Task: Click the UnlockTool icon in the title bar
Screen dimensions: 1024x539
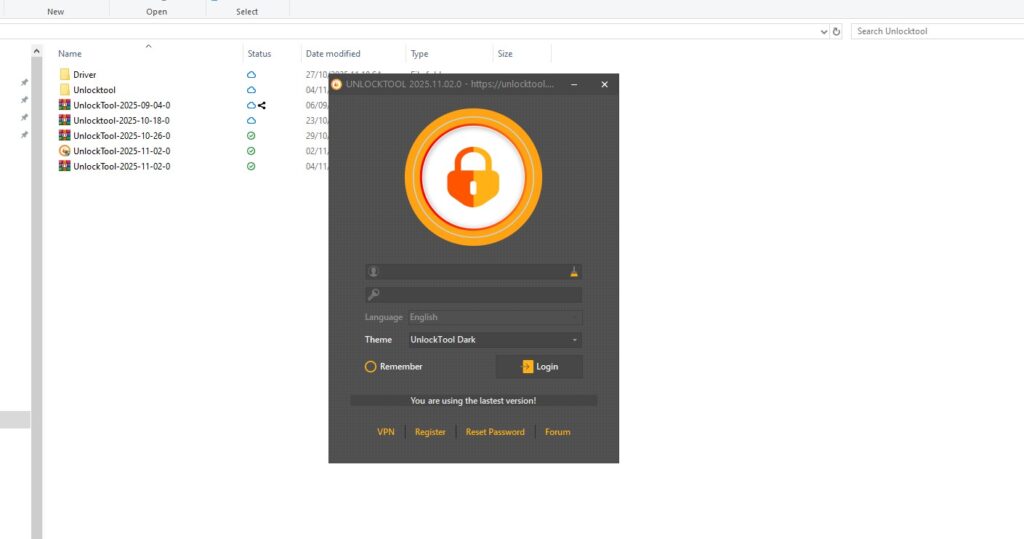Action: [337, 85]
